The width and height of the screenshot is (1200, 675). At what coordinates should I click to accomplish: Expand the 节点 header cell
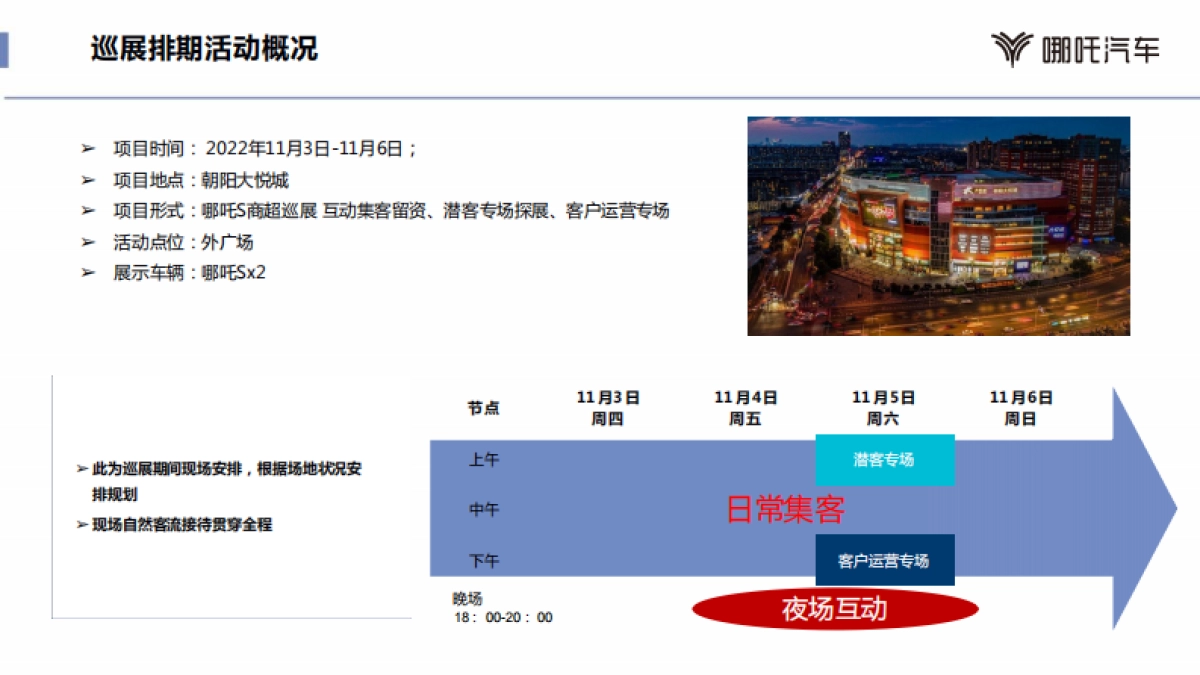pyautogui.click(x=487, y=408)
